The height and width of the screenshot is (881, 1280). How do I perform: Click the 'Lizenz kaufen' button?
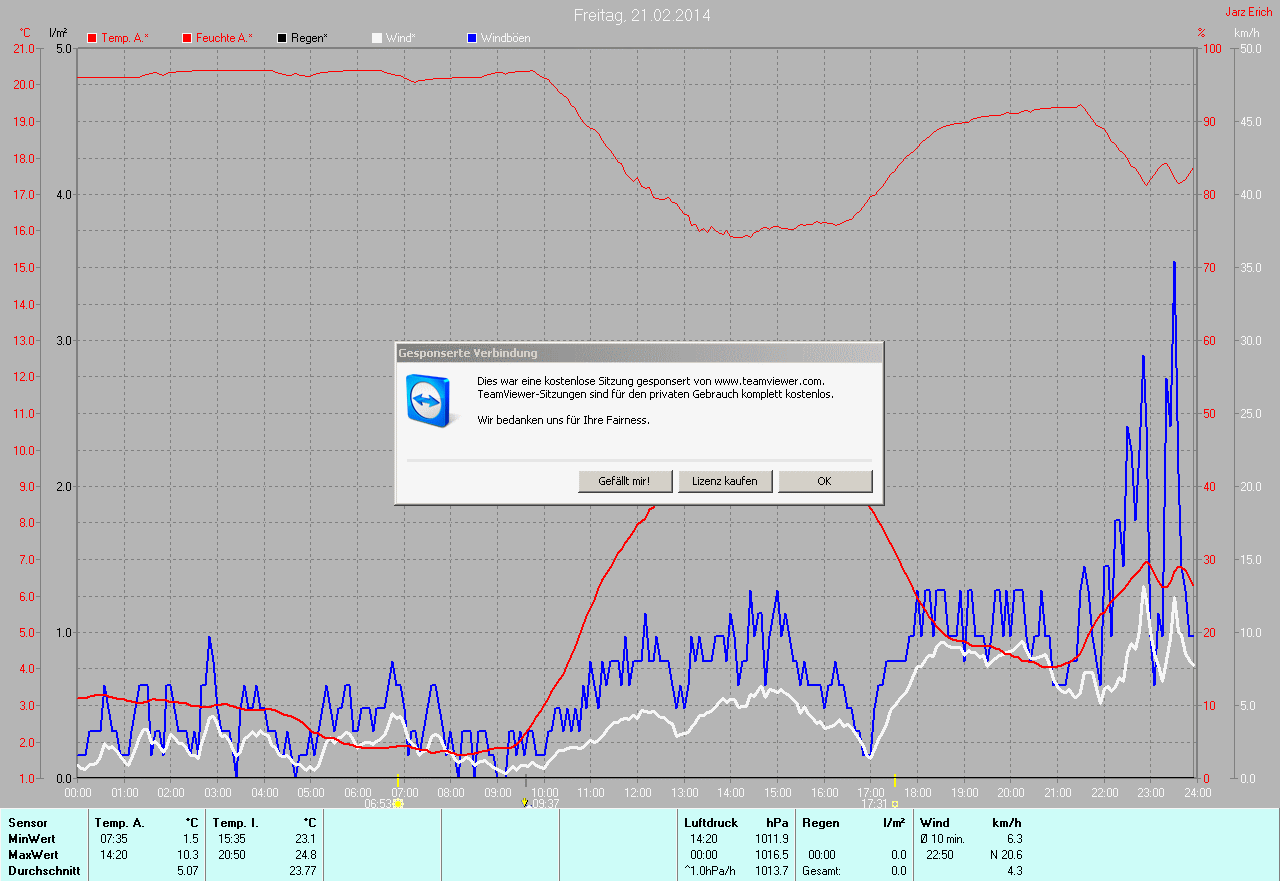(x=725, y=481)
